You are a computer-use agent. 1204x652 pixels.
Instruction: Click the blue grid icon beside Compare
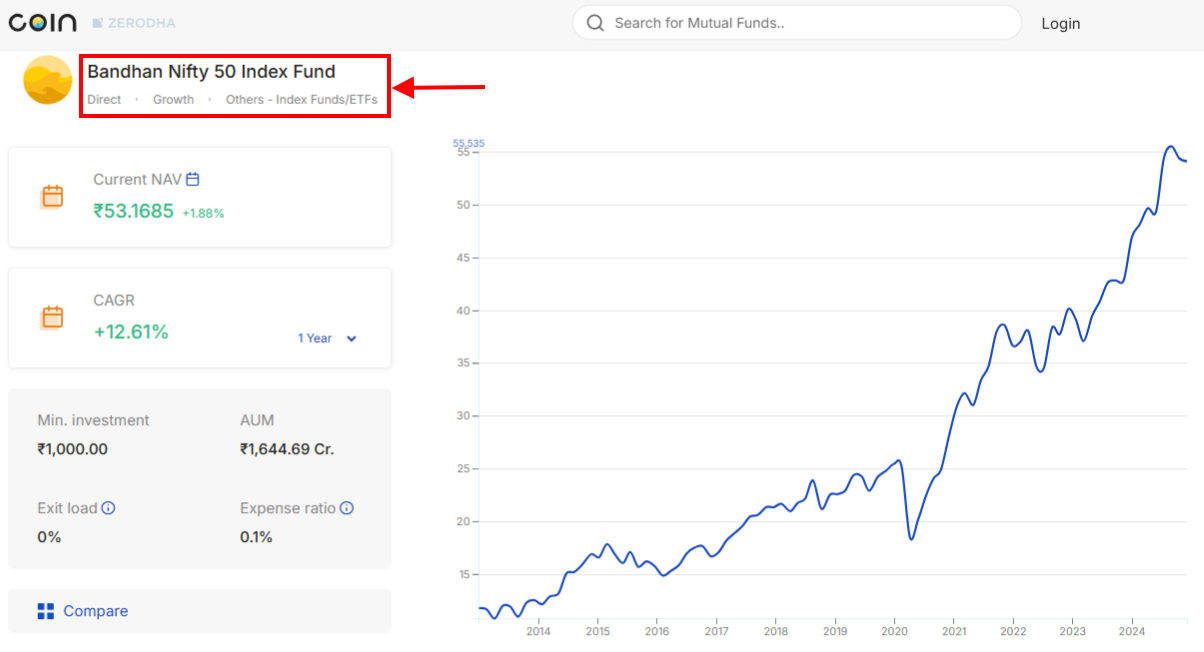44,610
